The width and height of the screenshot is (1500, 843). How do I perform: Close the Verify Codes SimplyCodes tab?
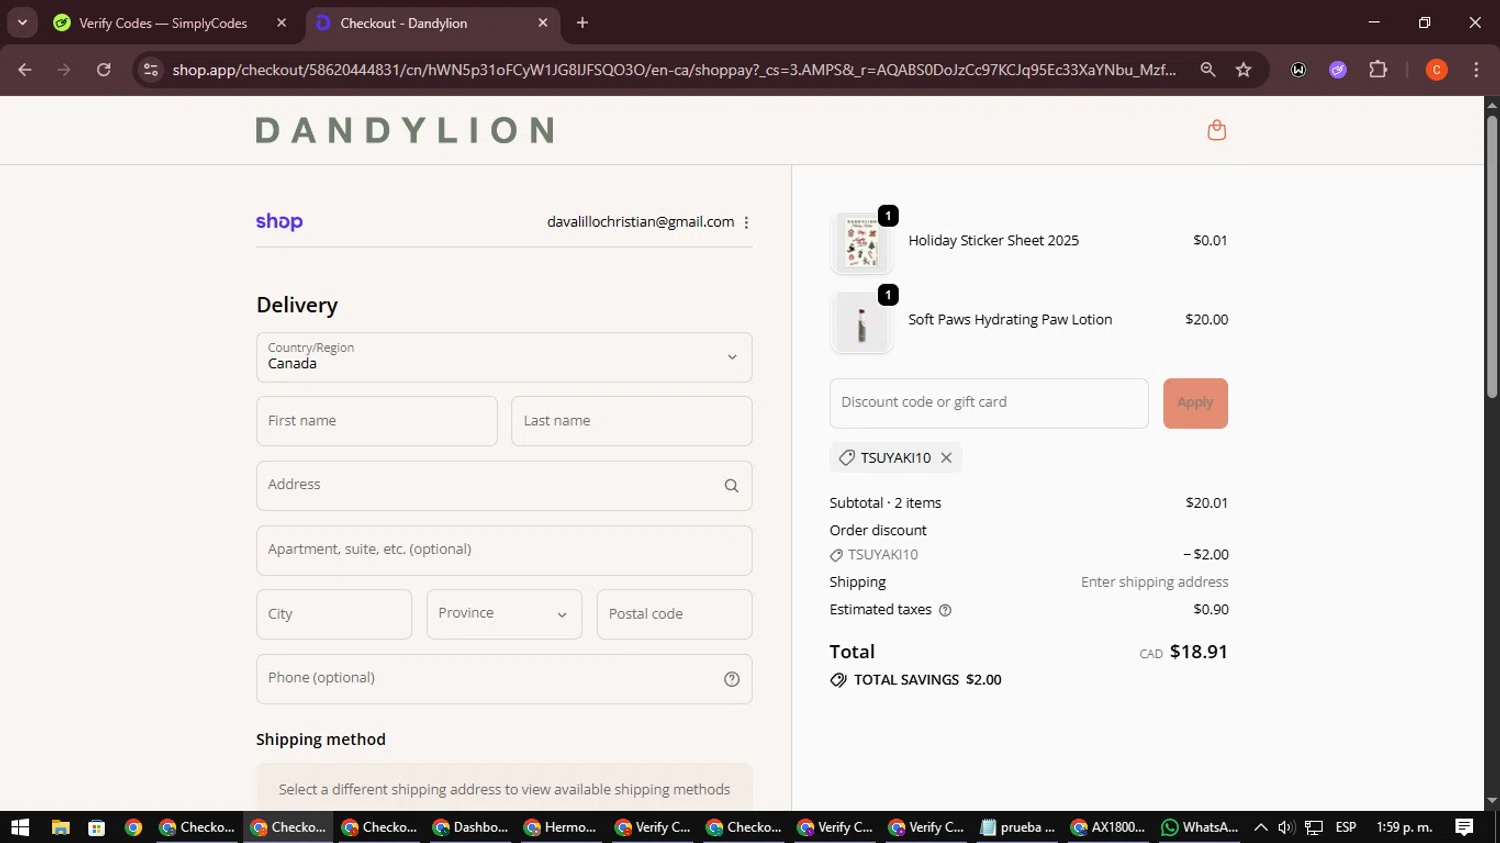point(281,23)
